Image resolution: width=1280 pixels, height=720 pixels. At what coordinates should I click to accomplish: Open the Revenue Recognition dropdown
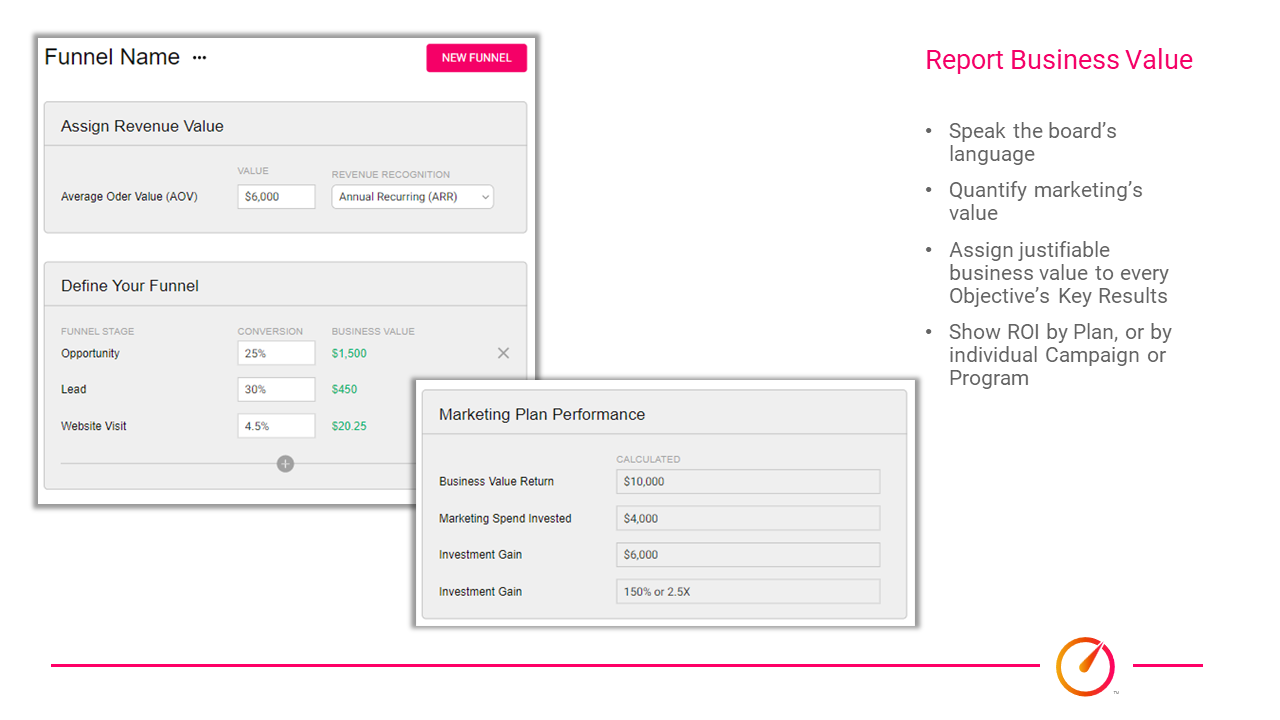413,197
